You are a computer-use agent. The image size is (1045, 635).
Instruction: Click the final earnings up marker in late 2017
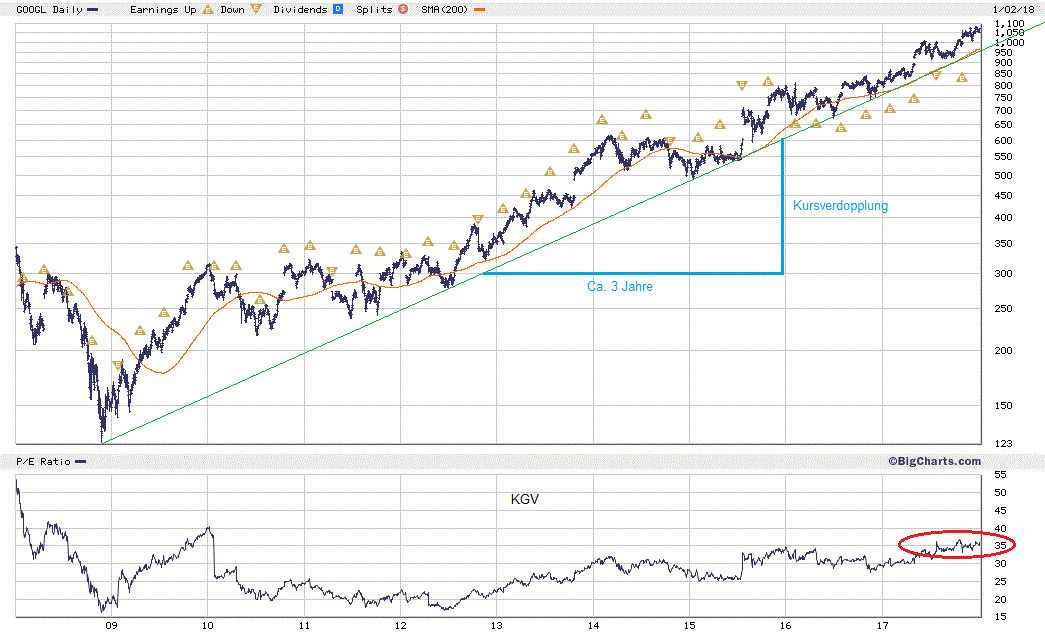(x=962, y=78)
